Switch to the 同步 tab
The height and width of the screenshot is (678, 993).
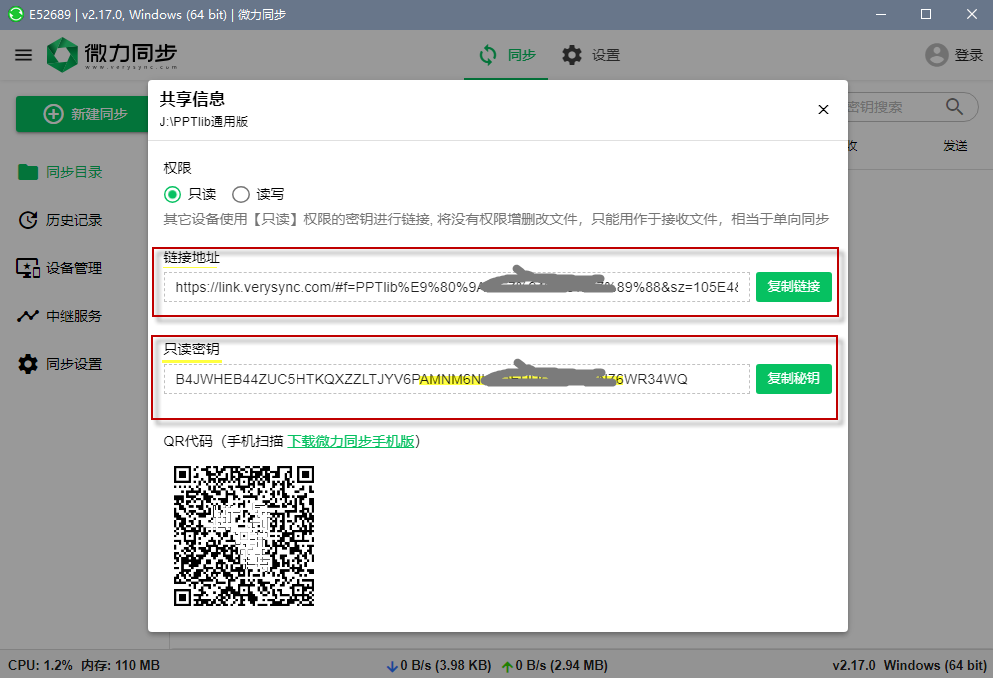point(506,55)
